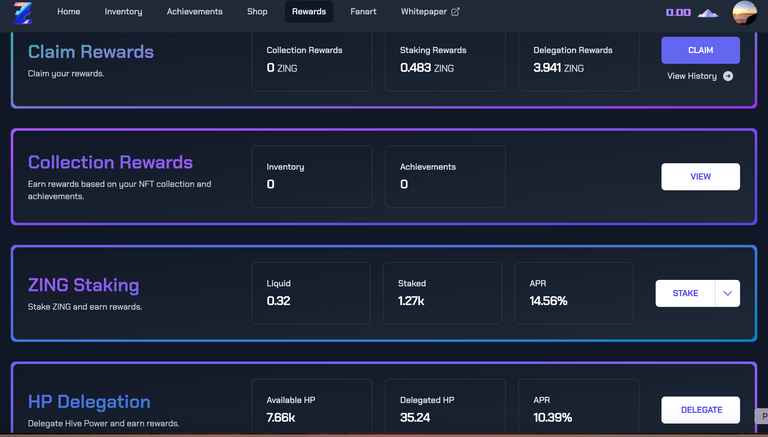768x437 pixels.
Task: Open the Achievements page
Action: coord(194,11)
